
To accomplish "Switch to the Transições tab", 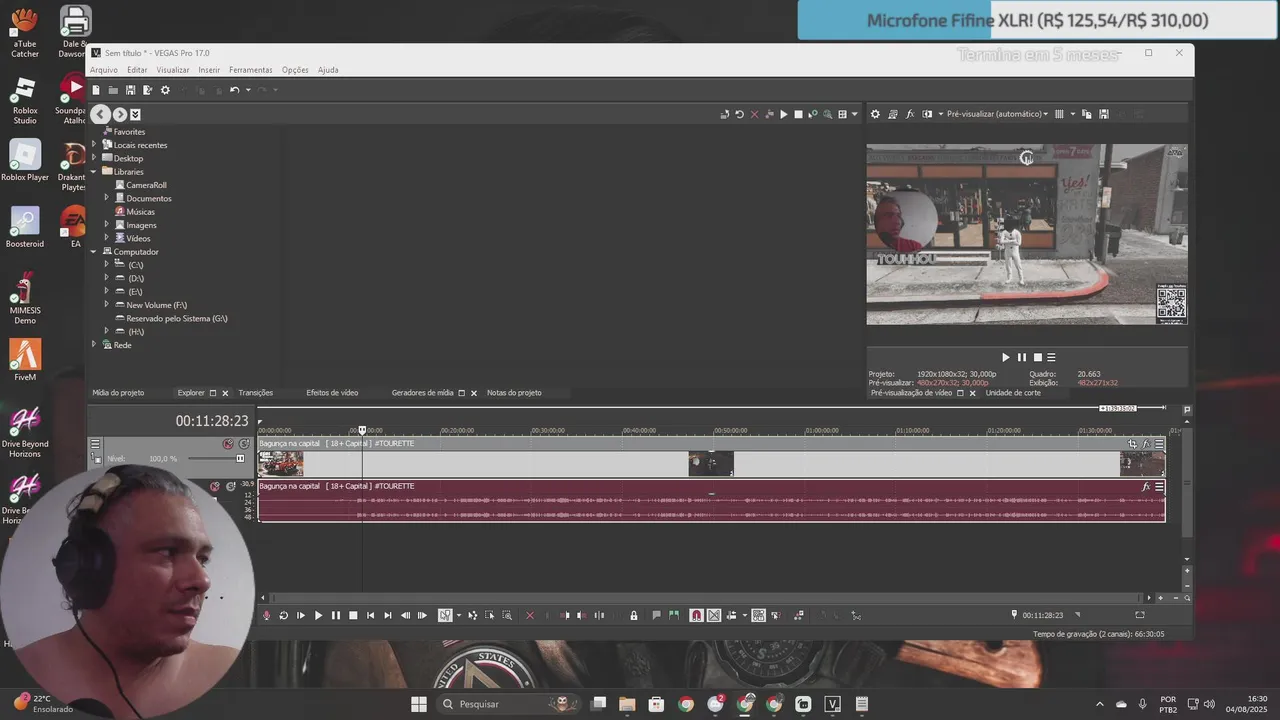I will [256, 393].
